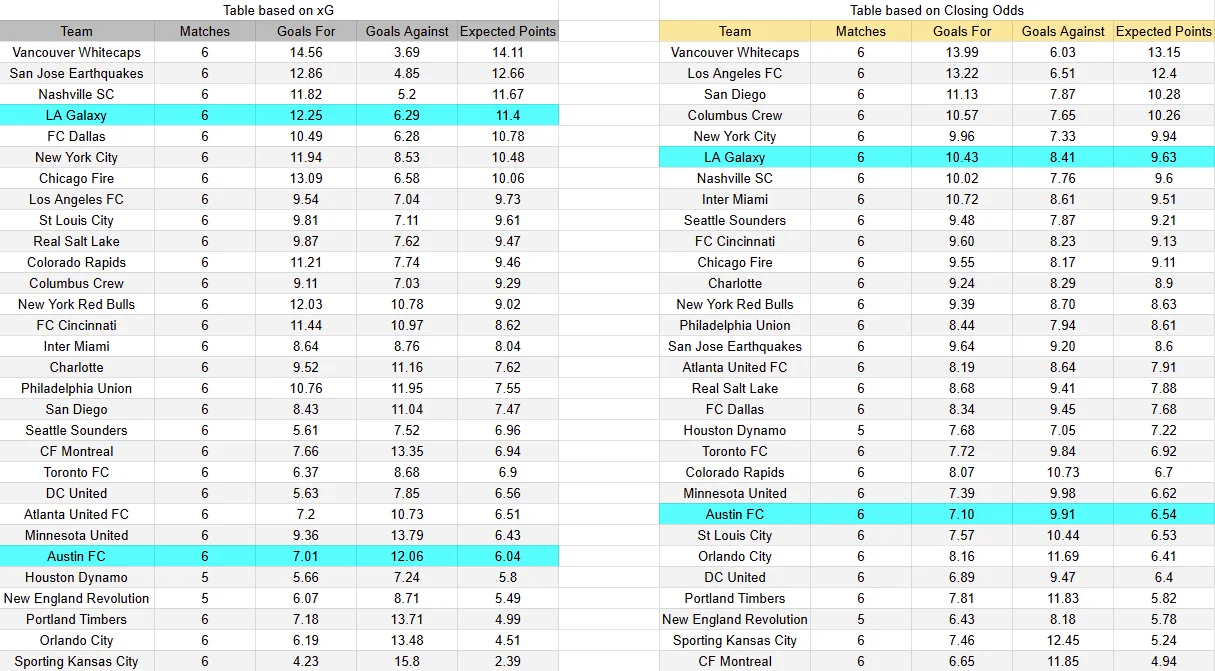
Task: Click Houston Dynamo in the xG table
Action: [76, 577]
